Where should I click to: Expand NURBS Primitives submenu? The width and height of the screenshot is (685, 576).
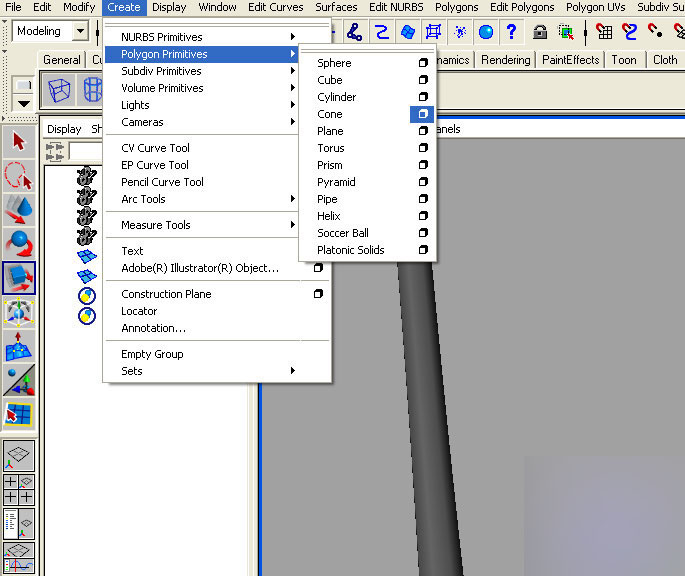(x=201, y=37)
